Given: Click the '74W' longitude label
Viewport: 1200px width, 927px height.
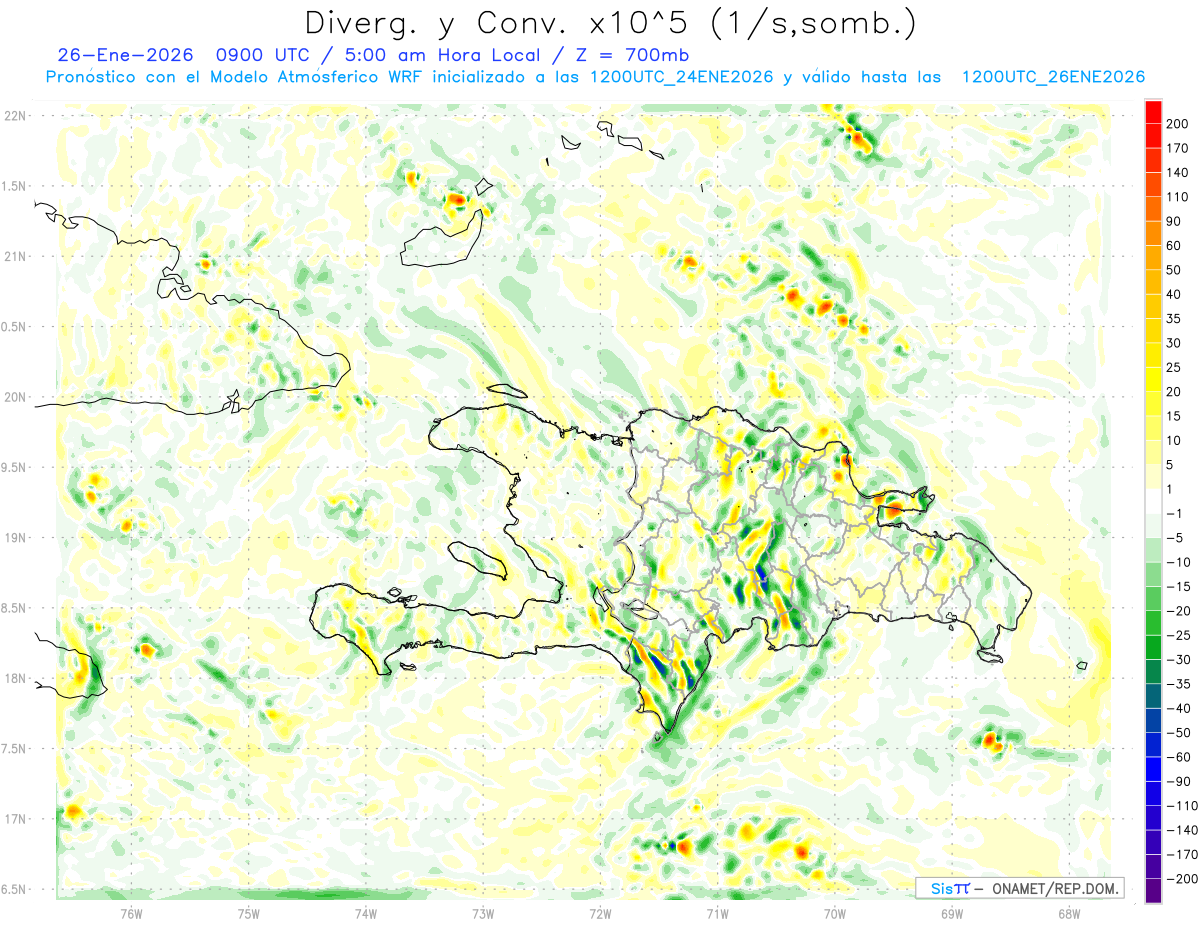Looking at the screenshot, I should click(x=366, y=913).
